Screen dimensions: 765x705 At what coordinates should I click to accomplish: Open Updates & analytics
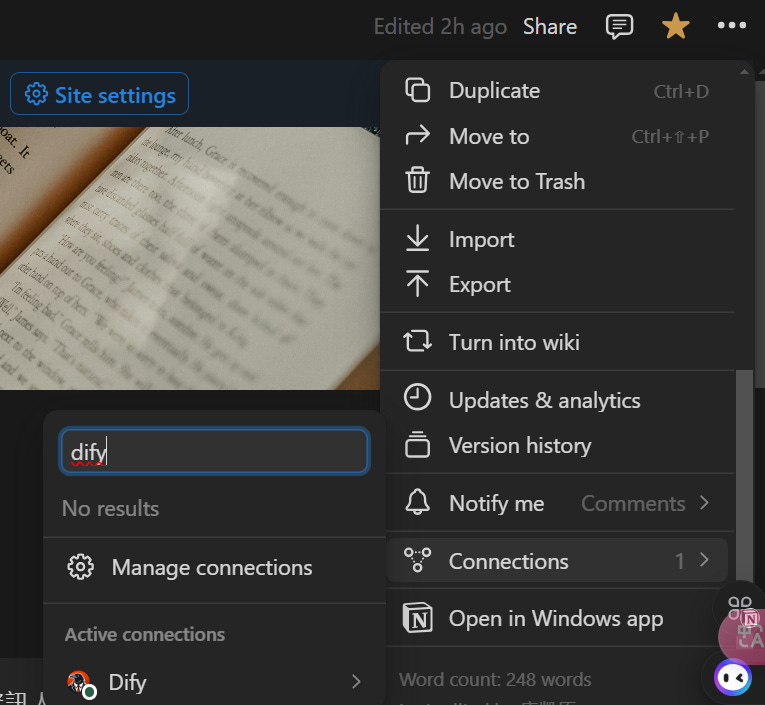[557, 400]
